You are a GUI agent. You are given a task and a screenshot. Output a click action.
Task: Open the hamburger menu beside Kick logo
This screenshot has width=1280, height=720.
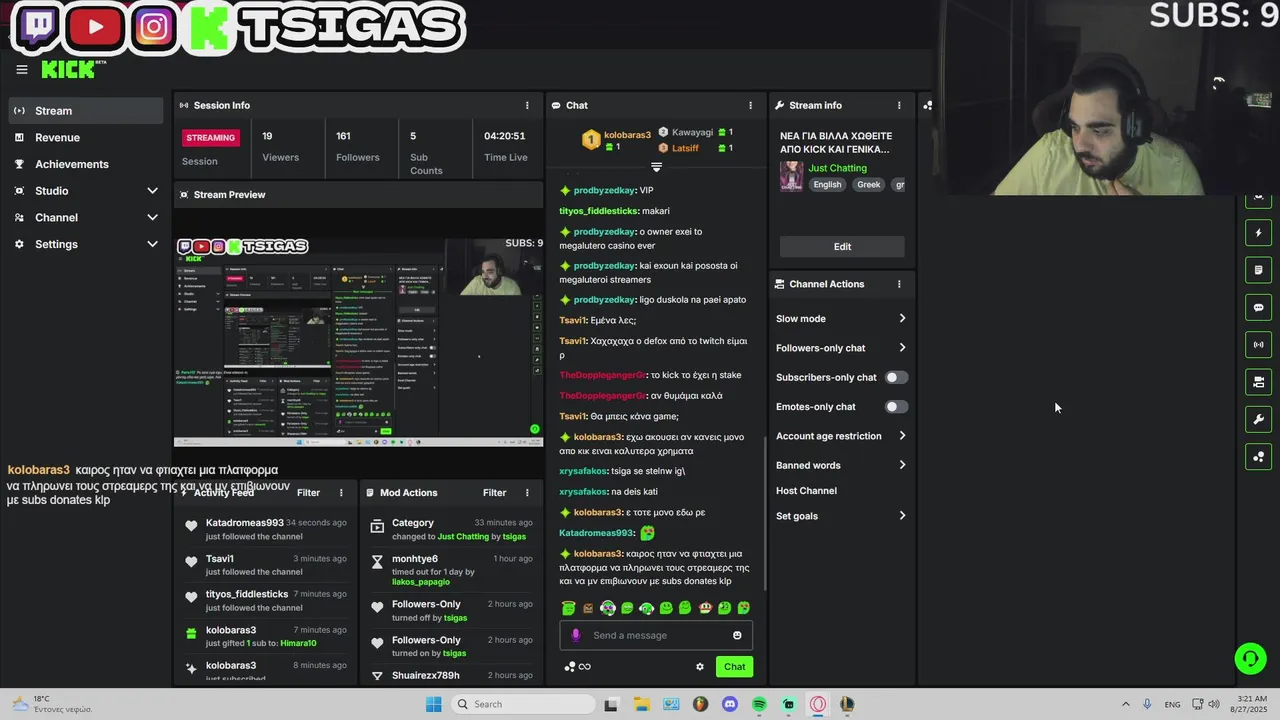pos(21,69)
